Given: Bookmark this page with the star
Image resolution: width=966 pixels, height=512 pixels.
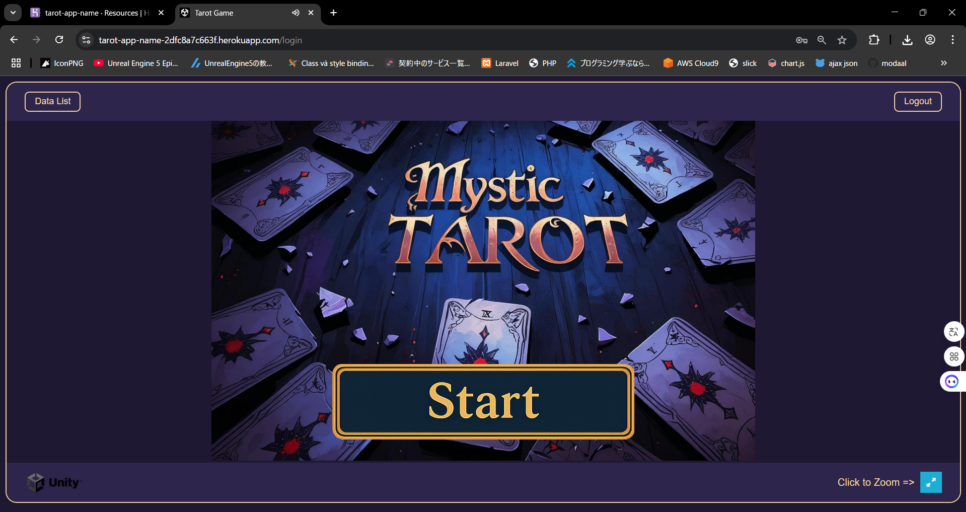Looking at the screenshot, I should [842, 40].
